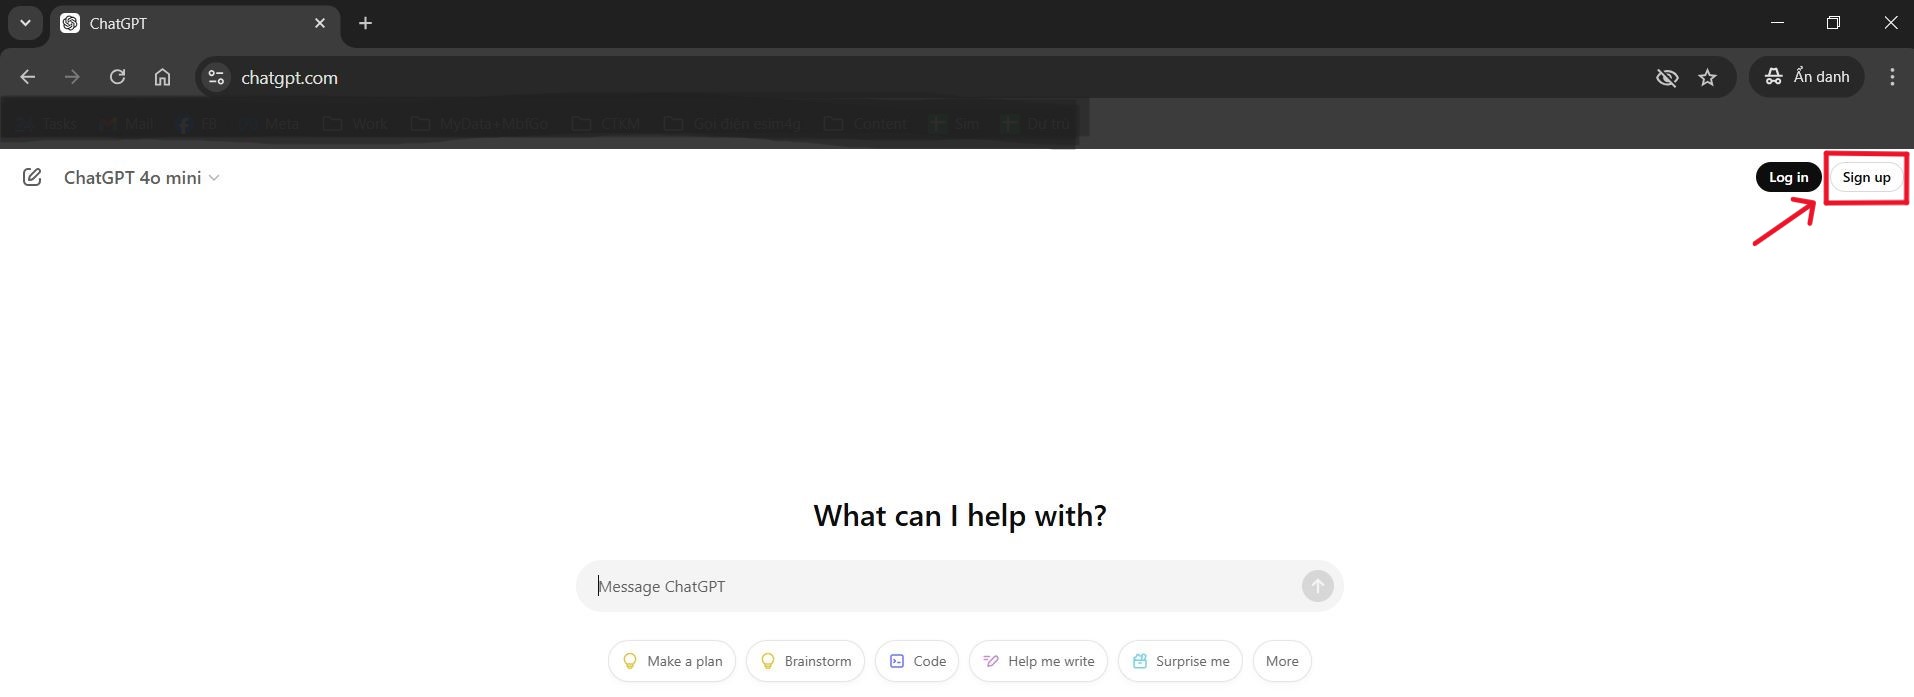Open the browser home page icon
The height and width of the screenshot is (697, 1914).
click(x=162, y=77)
